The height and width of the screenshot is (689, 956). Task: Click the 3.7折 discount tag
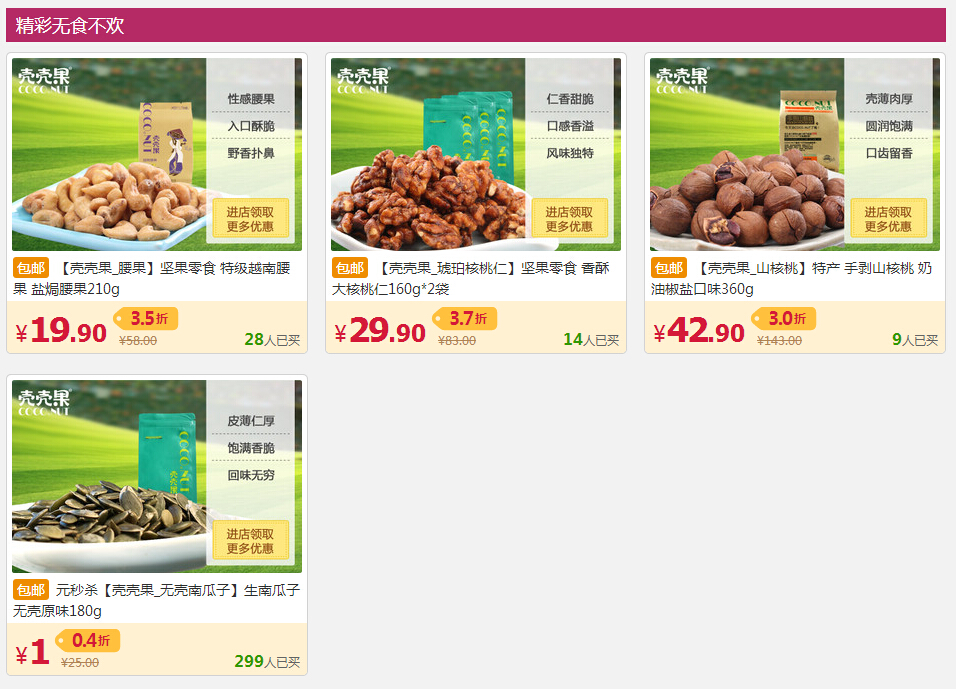(x=465, y=318)
